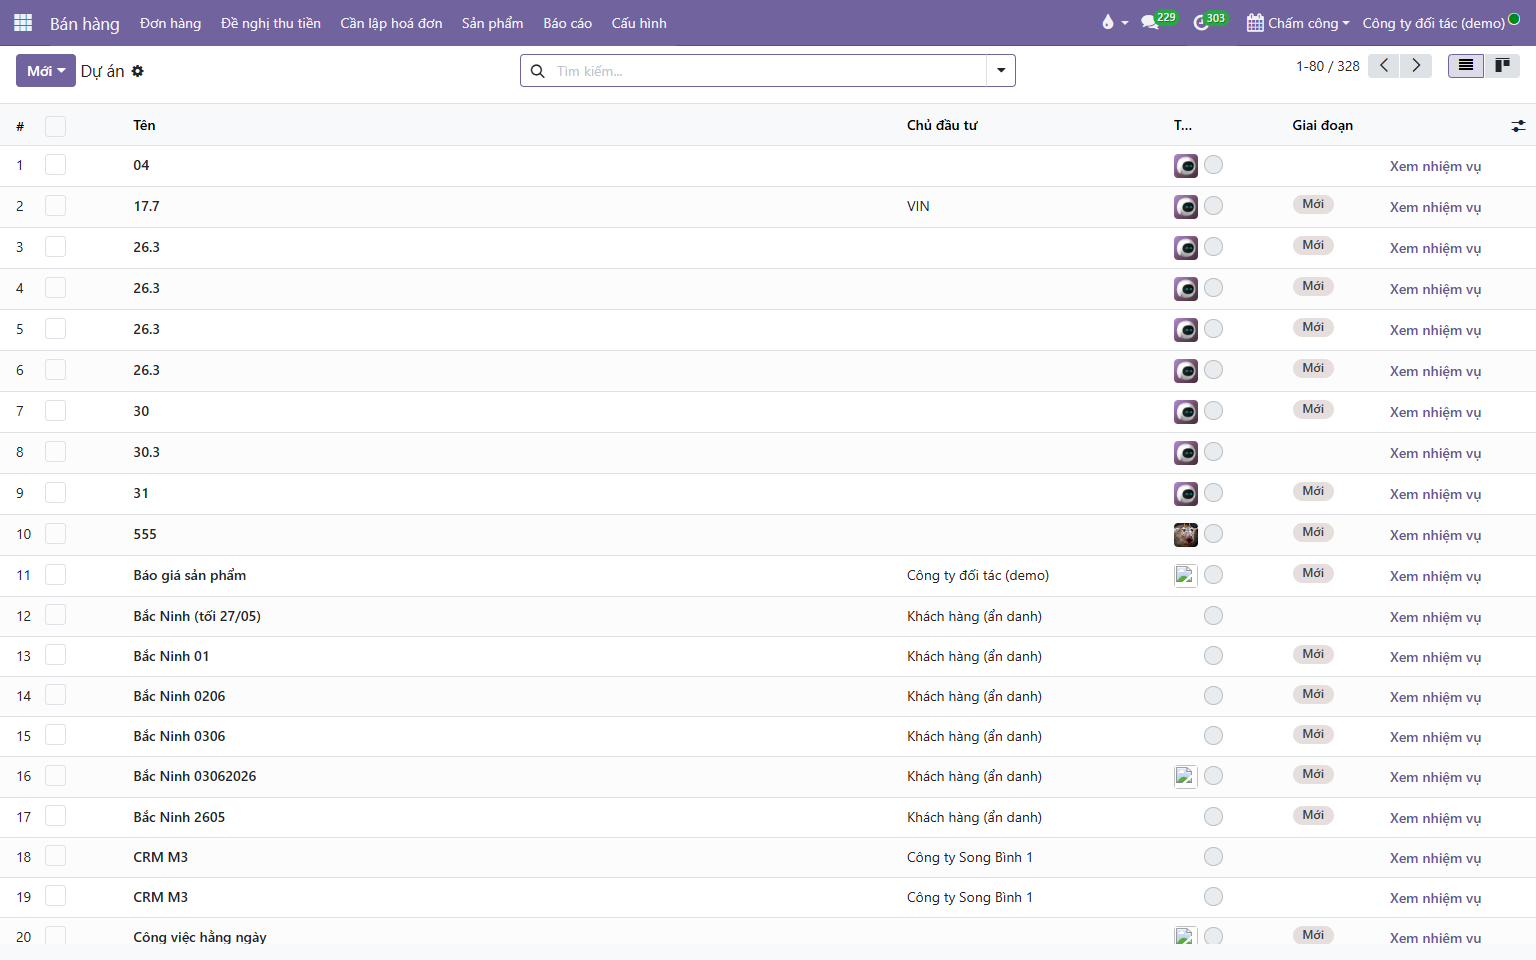Click the Dự án settings gear icon
The image size is (1536, 960).
click(138, 71)
